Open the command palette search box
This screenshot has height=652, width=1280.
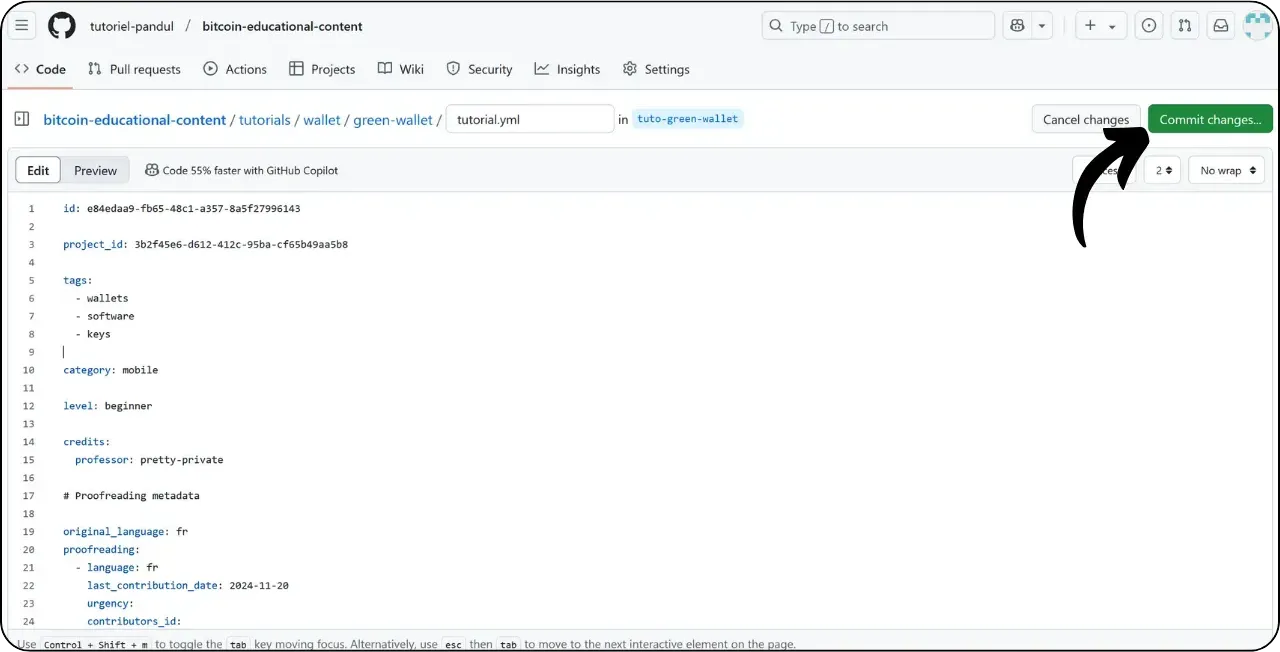[x=878, y=25]
